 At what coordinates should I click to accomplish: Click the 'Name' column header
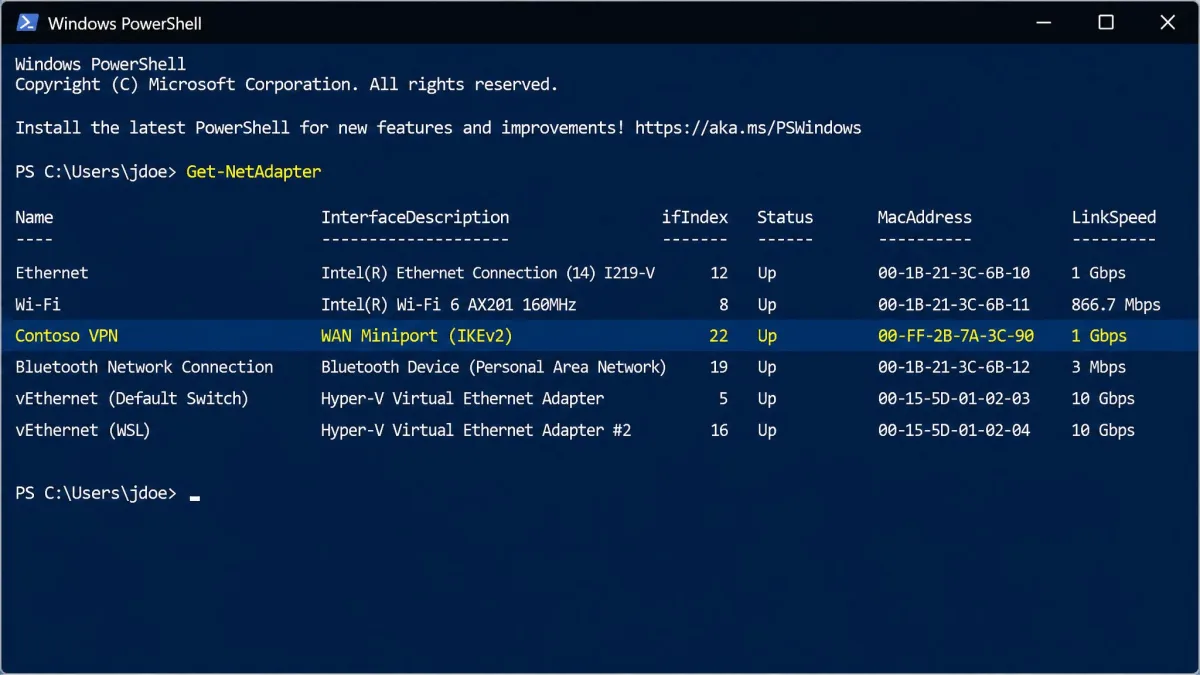35,217
